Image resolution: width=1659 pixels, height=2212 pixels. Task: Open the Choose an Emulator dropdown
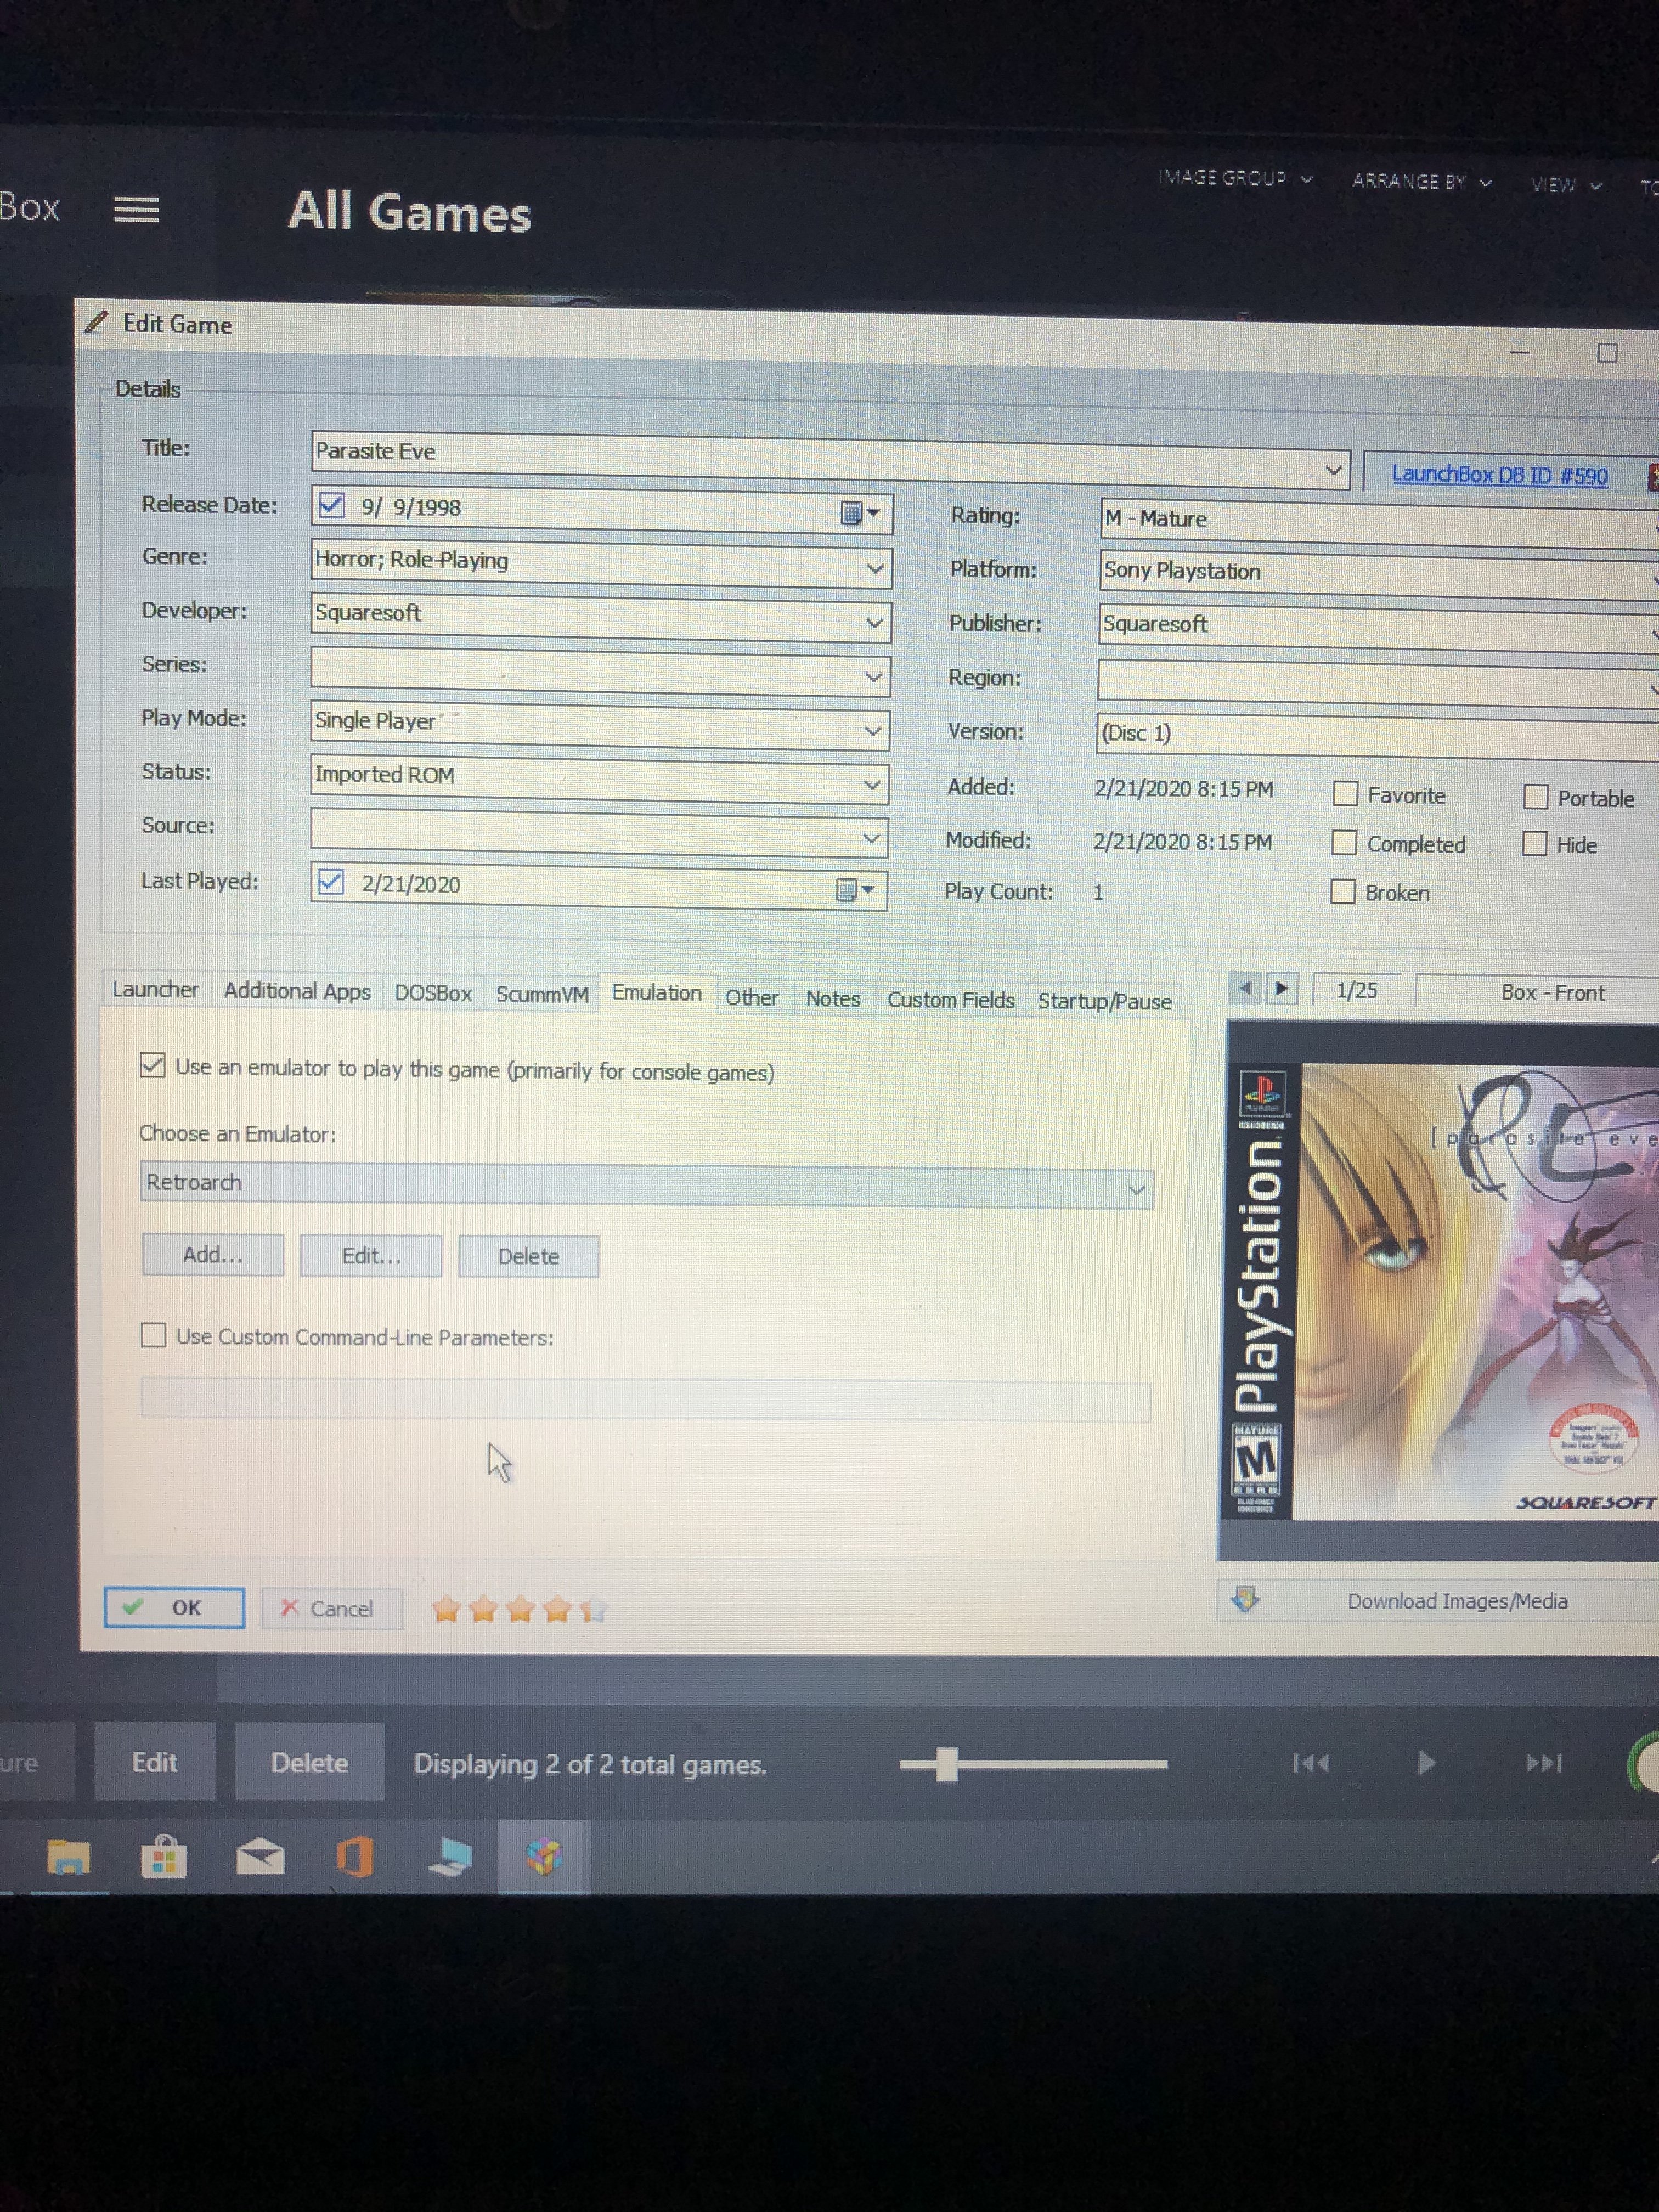pyautogui.click(x=646, y=1185)
